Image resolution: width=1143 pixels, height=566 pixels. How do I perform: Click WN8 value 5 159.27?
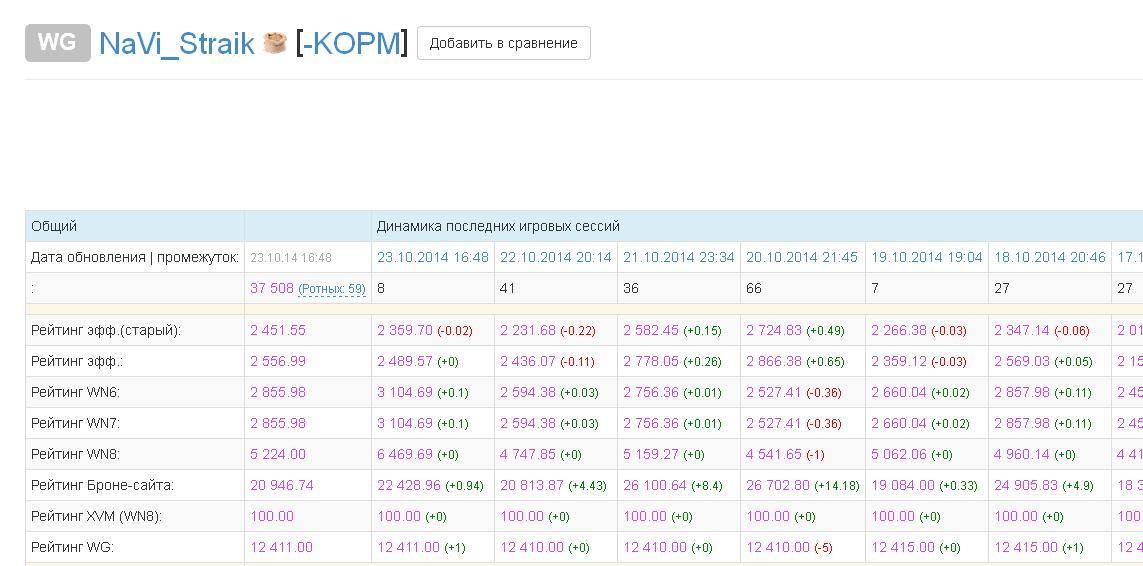[x=652, y=454]
